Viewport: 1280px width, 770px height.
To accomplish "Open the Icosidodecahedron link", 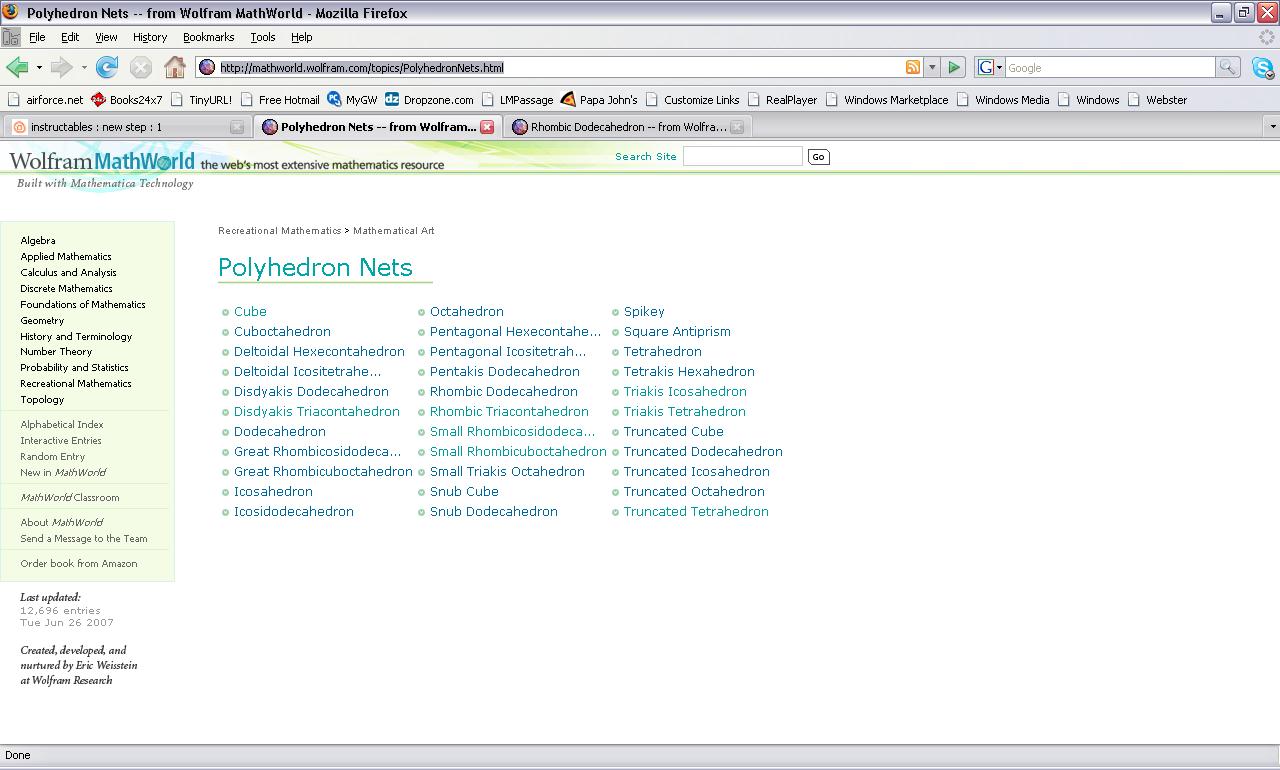I will click(x=294, y=512).
